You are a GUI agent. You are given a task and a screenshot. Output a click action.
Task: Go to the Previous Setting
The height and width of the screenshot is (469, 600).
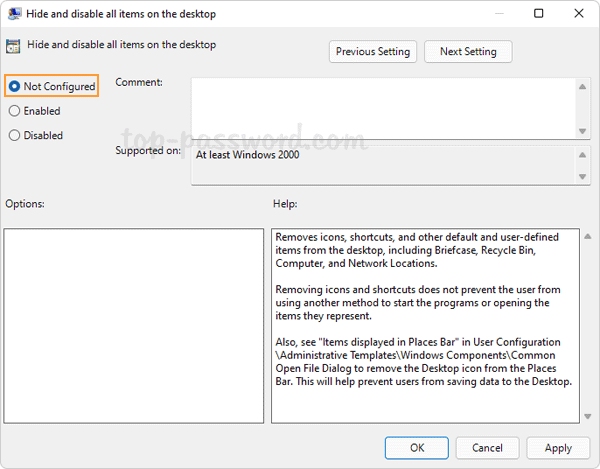click(x=373, y=52)
